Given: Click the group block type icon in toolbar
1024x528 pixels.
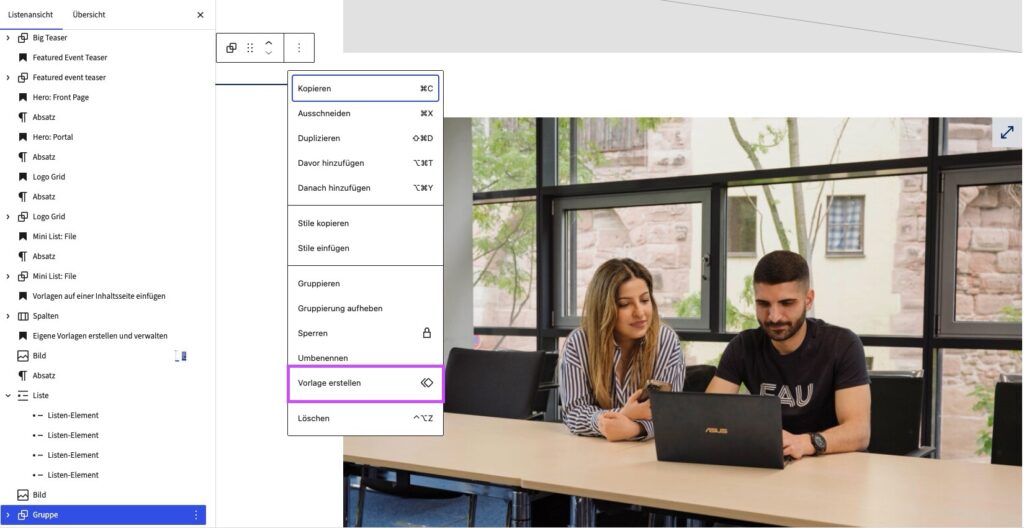Looking at the screenshot, I should point(231,48).
